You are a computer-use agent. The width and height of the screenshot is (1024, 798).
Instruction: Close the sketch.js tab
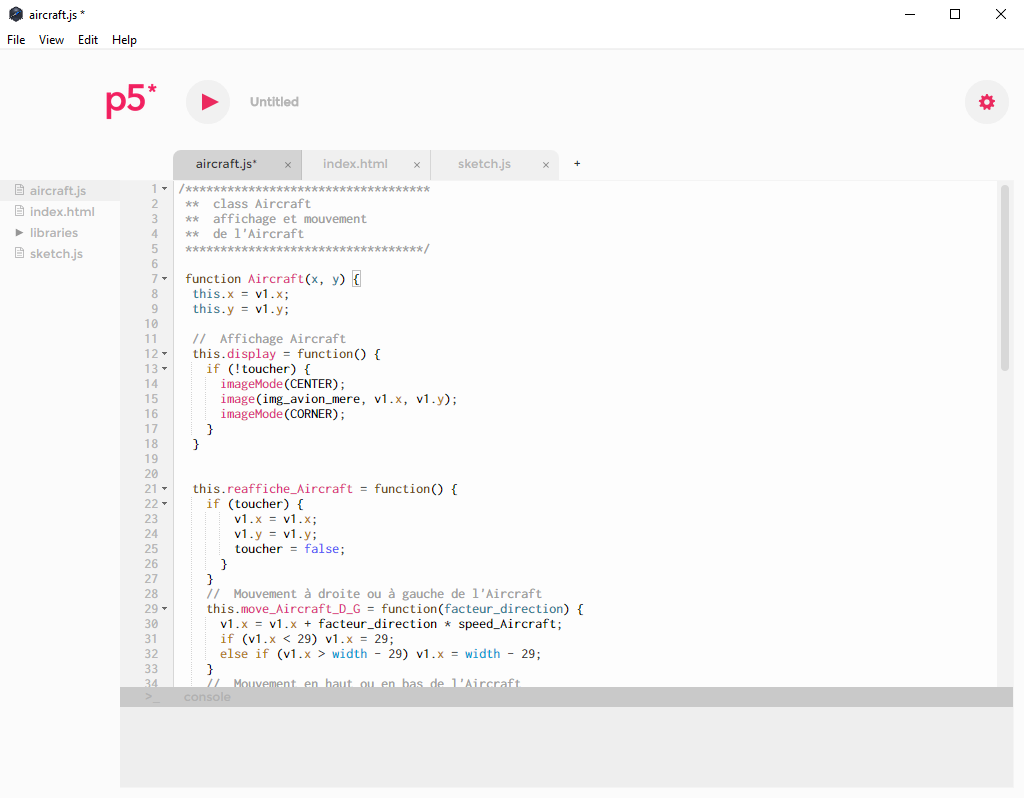546,165
